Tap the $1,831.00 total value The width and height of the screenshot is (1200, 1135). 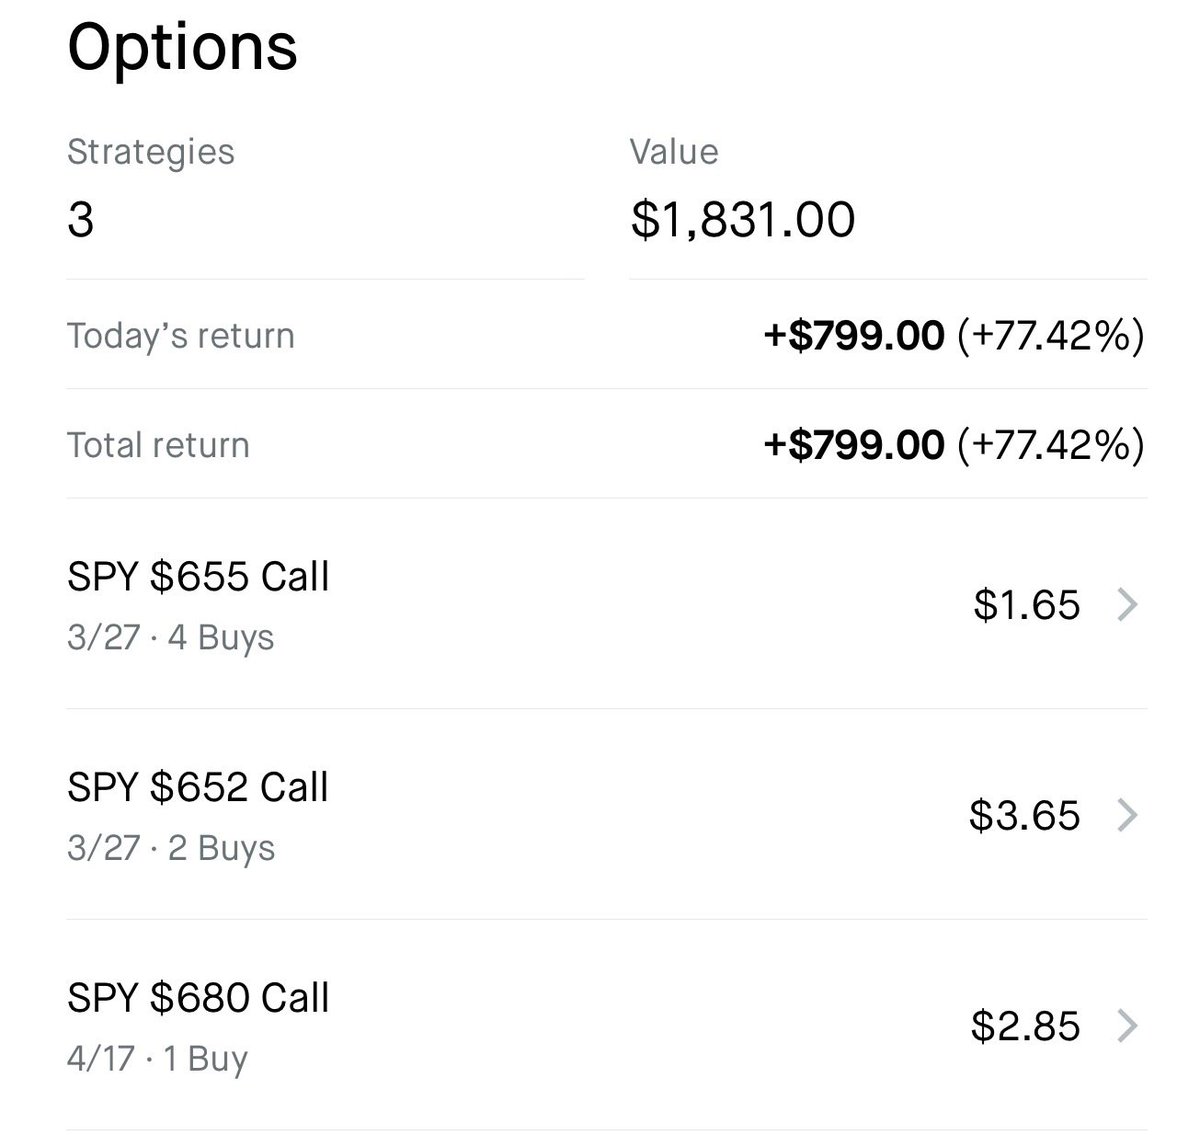(x=742, y=219)
